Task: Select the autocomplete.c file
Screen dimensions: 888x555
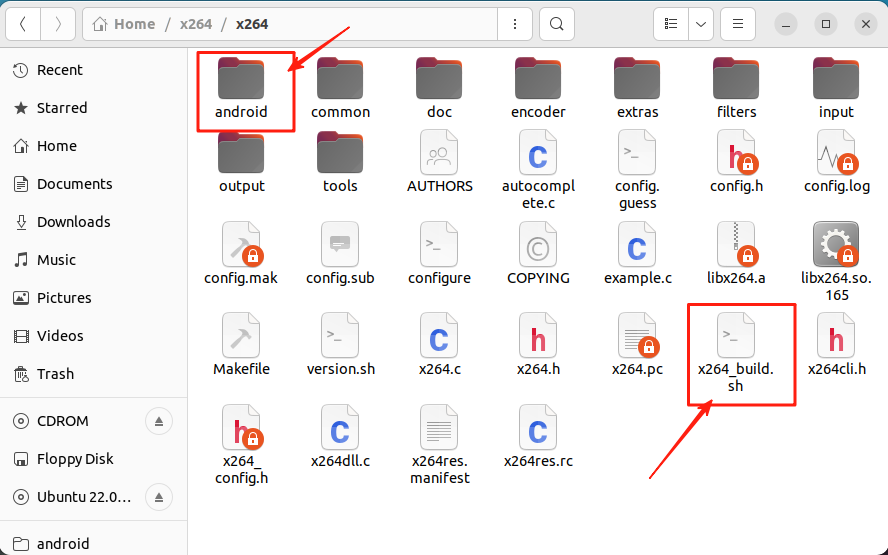Action: 538,170
